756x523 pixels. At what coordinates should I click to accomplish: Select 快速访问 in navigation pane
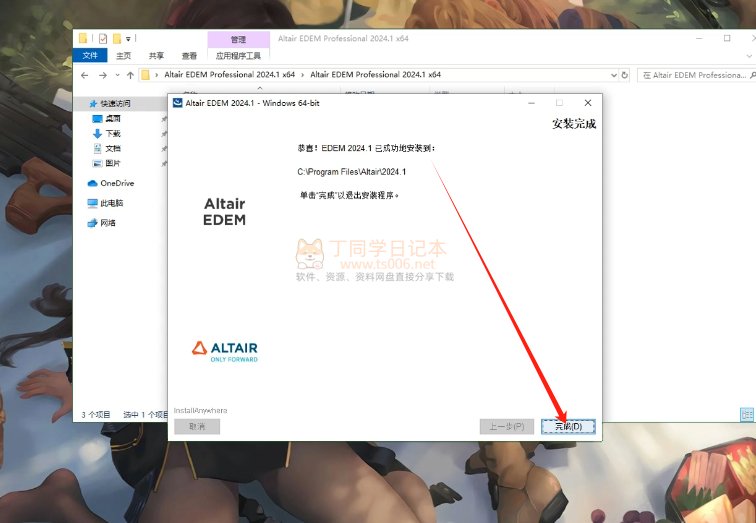coord(115,103)
